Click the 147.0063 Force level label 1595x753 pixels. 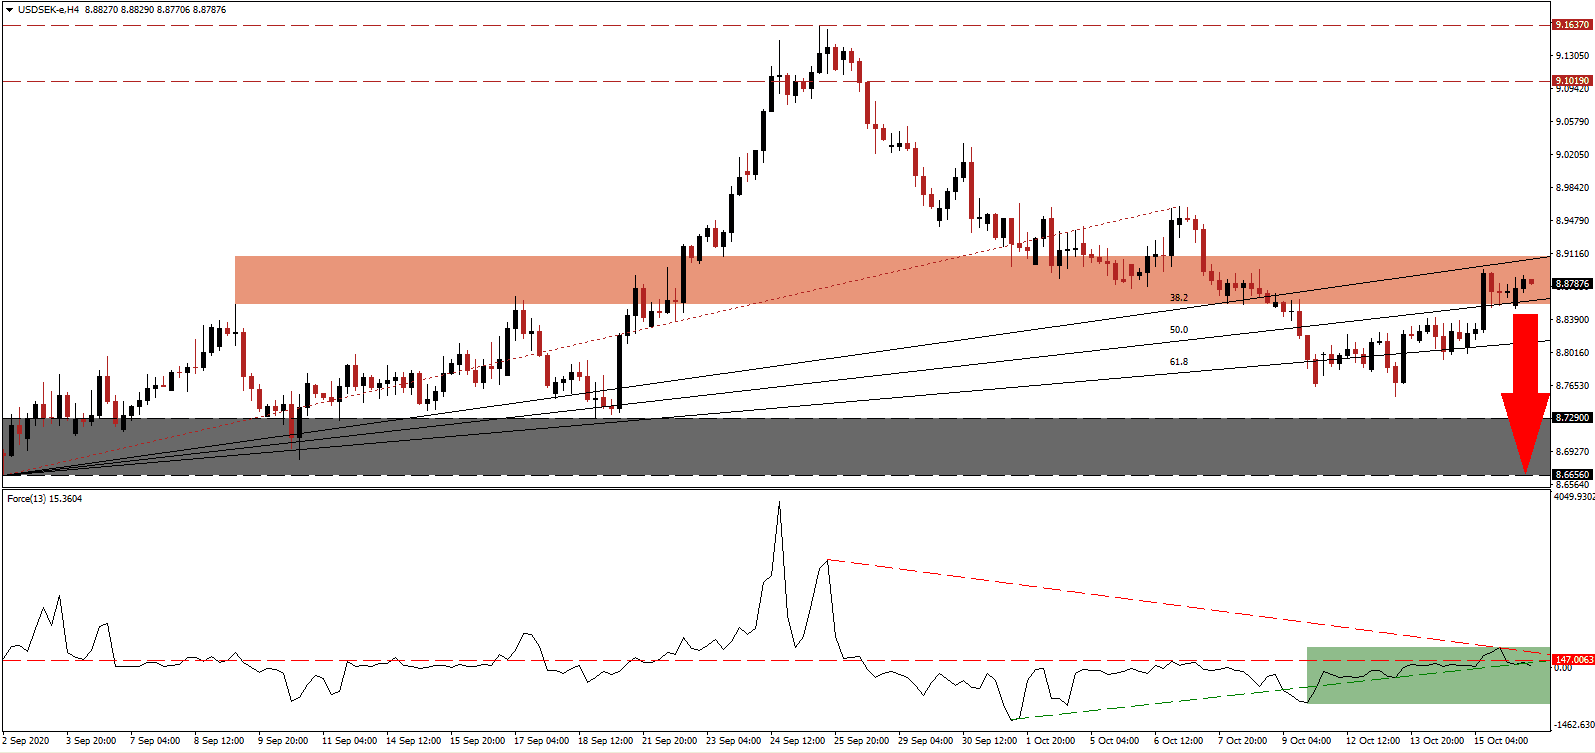click(1572, 660)
